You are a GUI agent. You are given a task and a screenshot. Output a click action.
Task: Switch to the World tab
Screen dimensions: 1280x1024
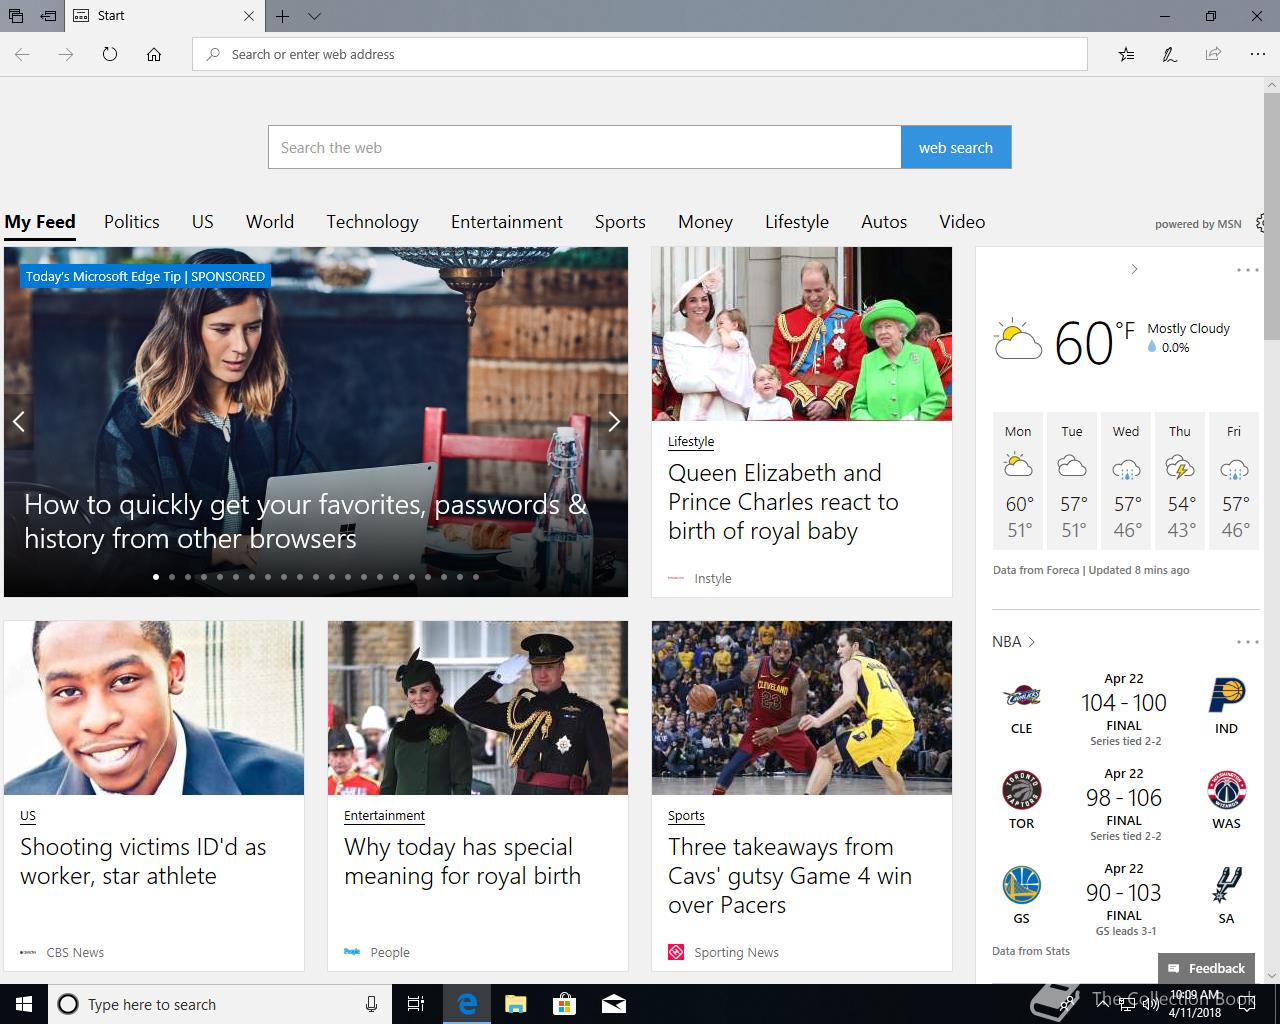coord(270,222)
